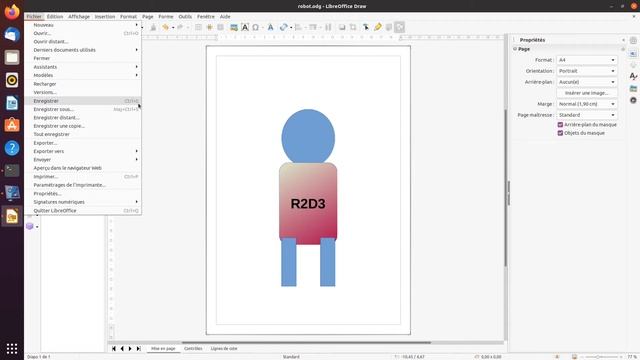Viewport: 640px width, 360px height.
Task: Open the Navigator compass deck icon
Action: tap(633, 100)
